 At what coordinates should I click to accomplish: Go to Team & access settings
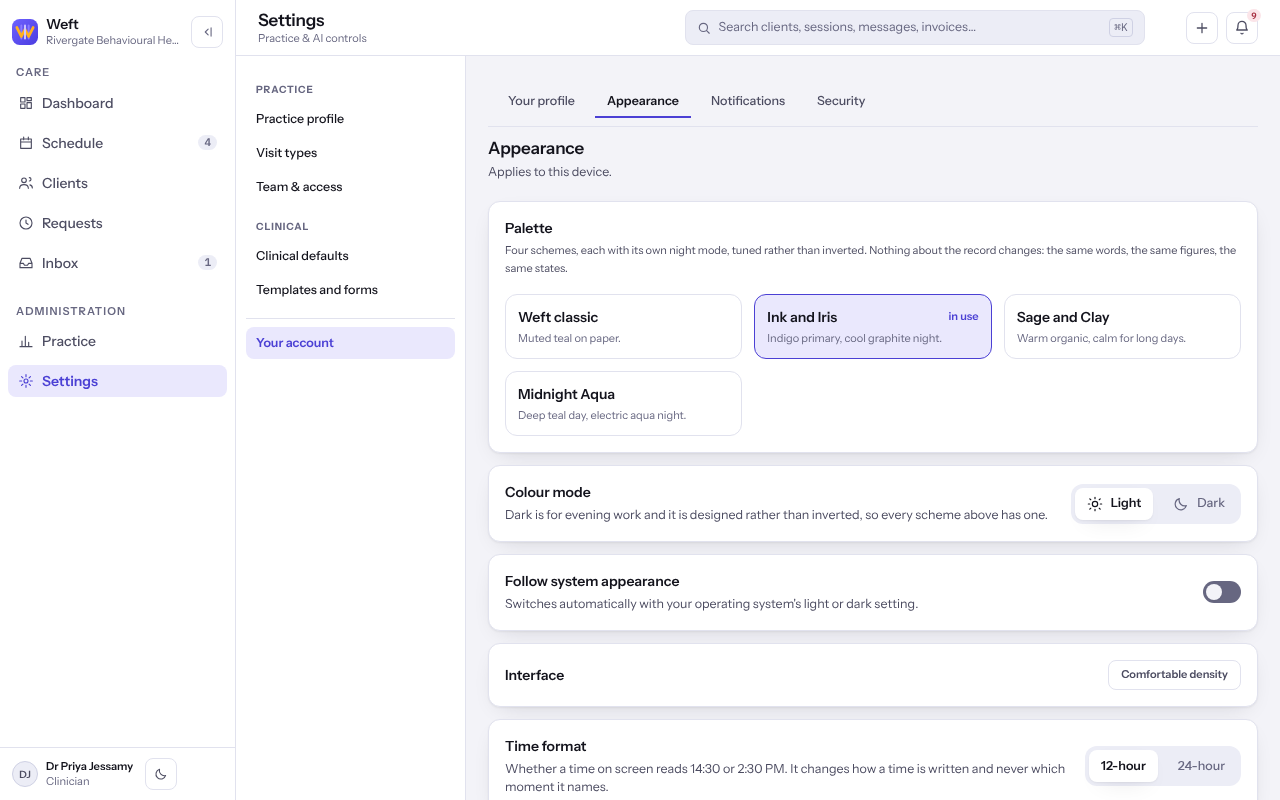click(x=350, y=187)
